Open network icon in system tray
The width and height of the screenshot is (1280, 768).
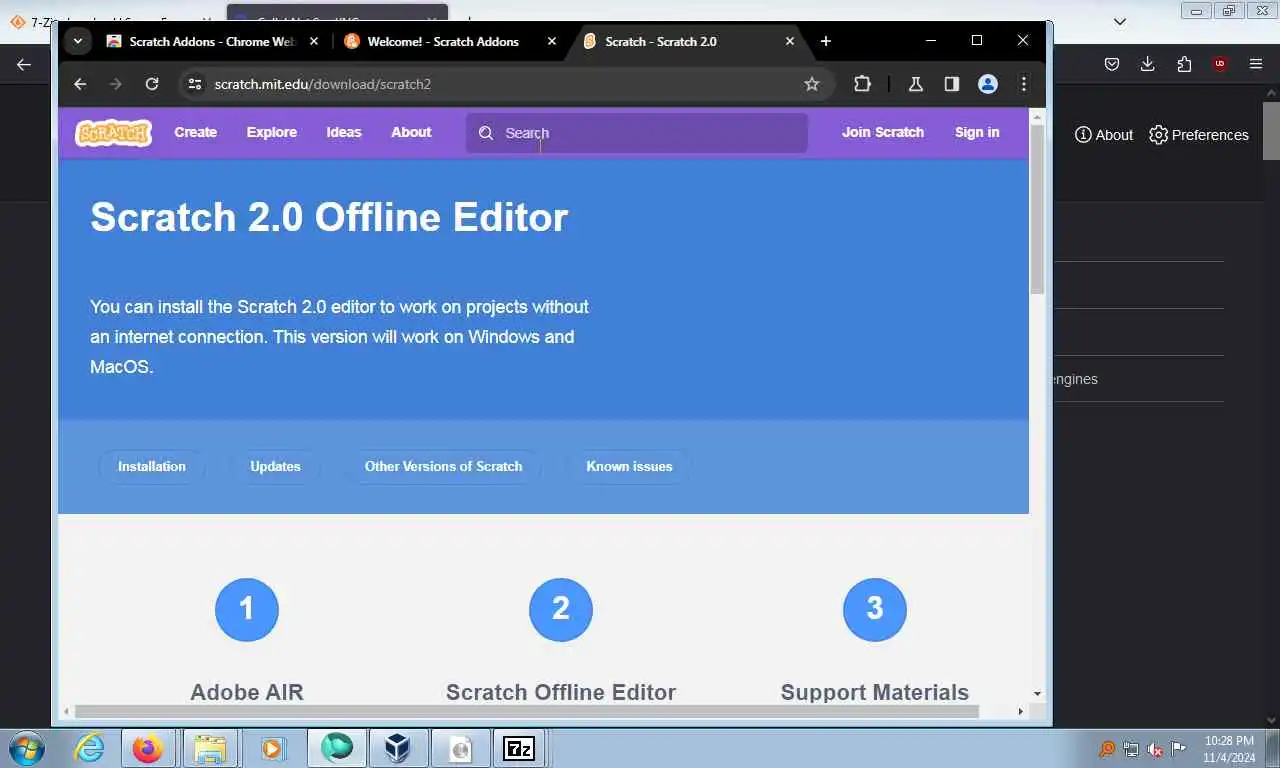[1131, 749]
